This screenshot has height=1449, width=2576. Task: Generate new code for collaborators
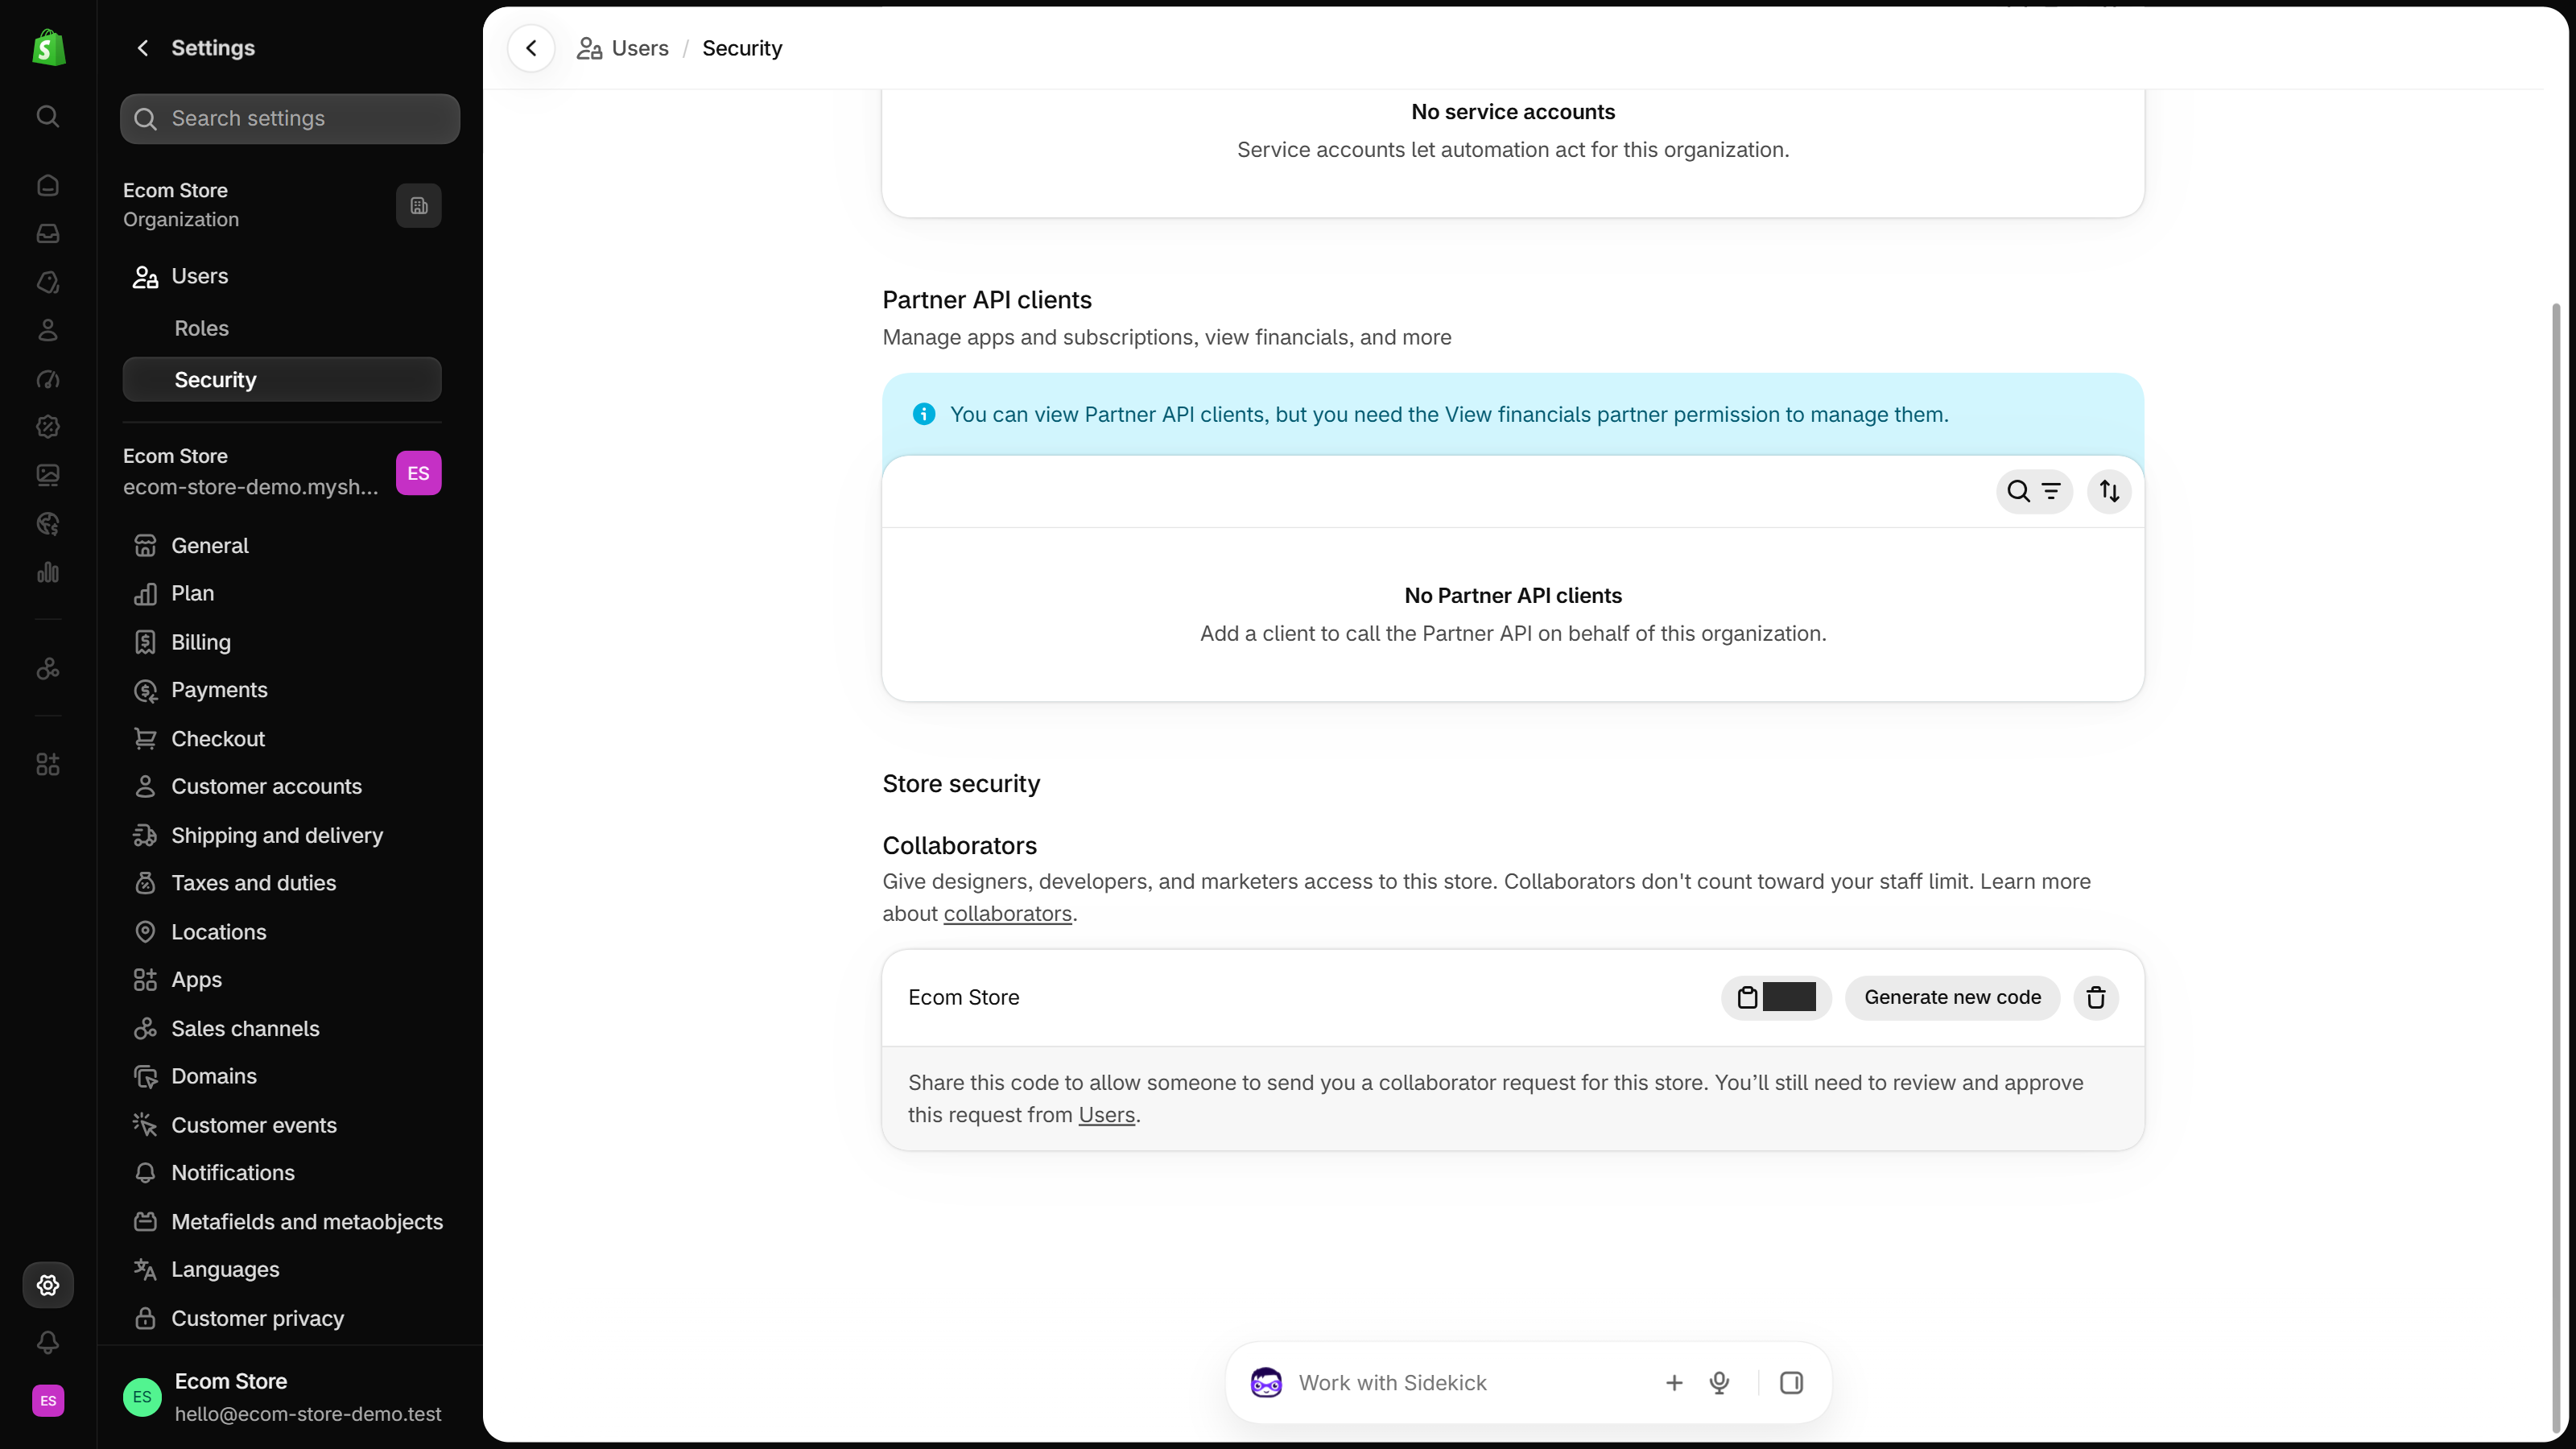pyautogui.click(x=1952, y=997)
